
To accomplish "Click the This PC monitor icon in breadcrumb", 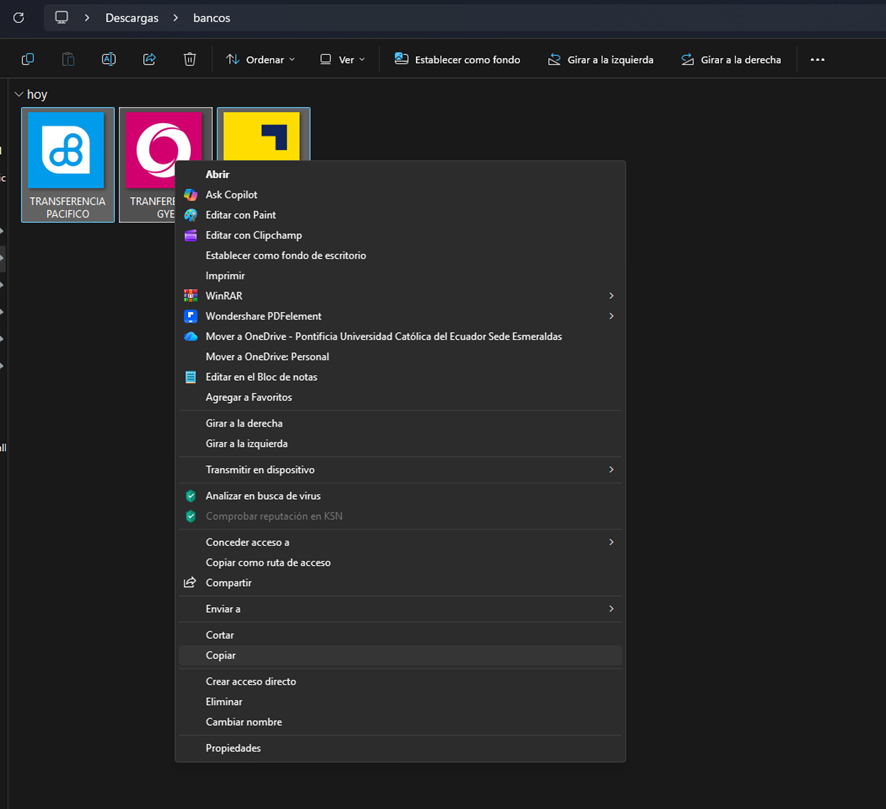I will point(62,18).
